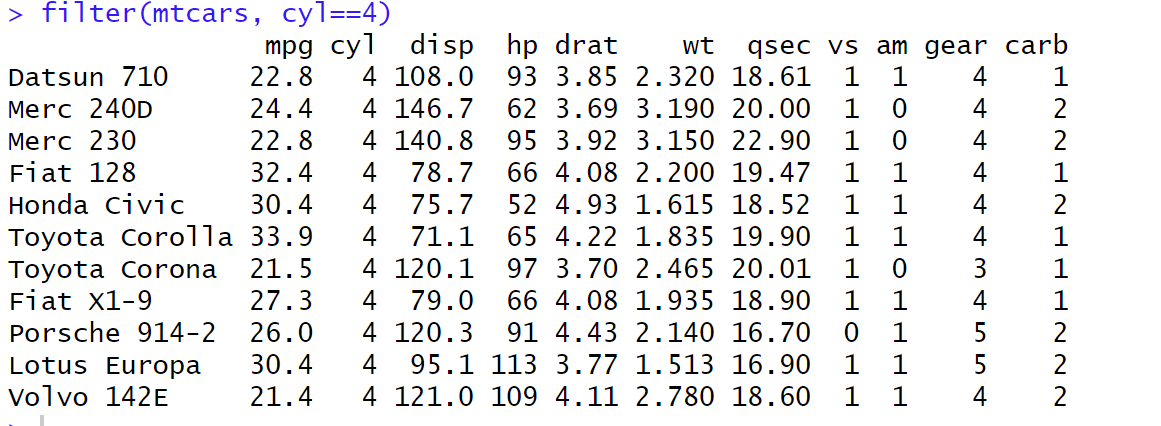Click the cyl column header
The width and height of the screenshot is (1161, 426).
pos(353,47)
